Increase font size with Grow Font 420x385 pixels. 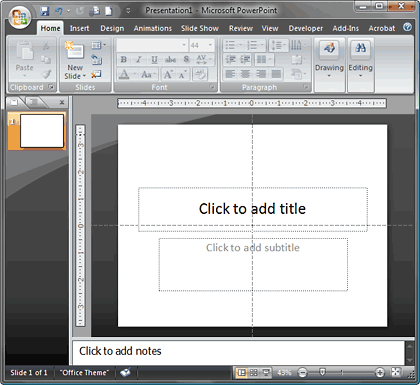168,74
